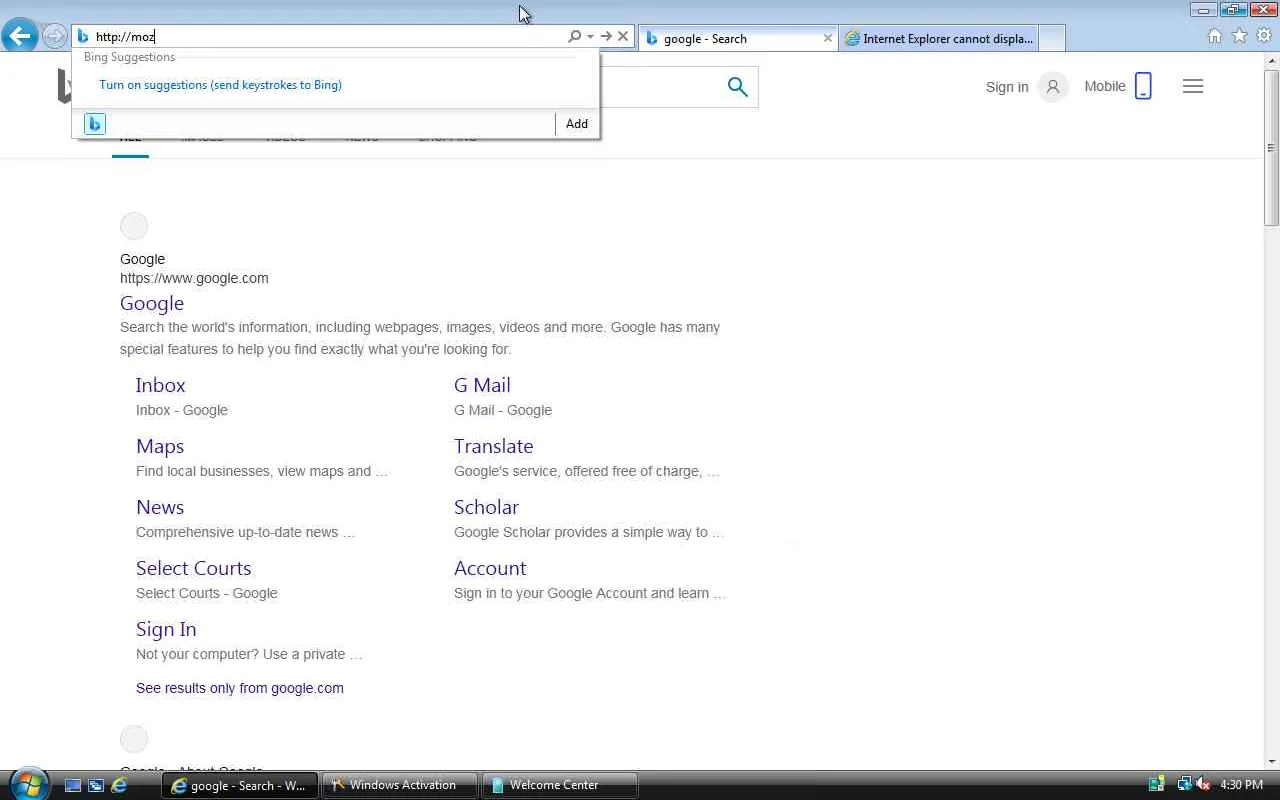Open the Maps sitelink
Image resolution: width=1280 pixels, height=800 pixels.
160,446
